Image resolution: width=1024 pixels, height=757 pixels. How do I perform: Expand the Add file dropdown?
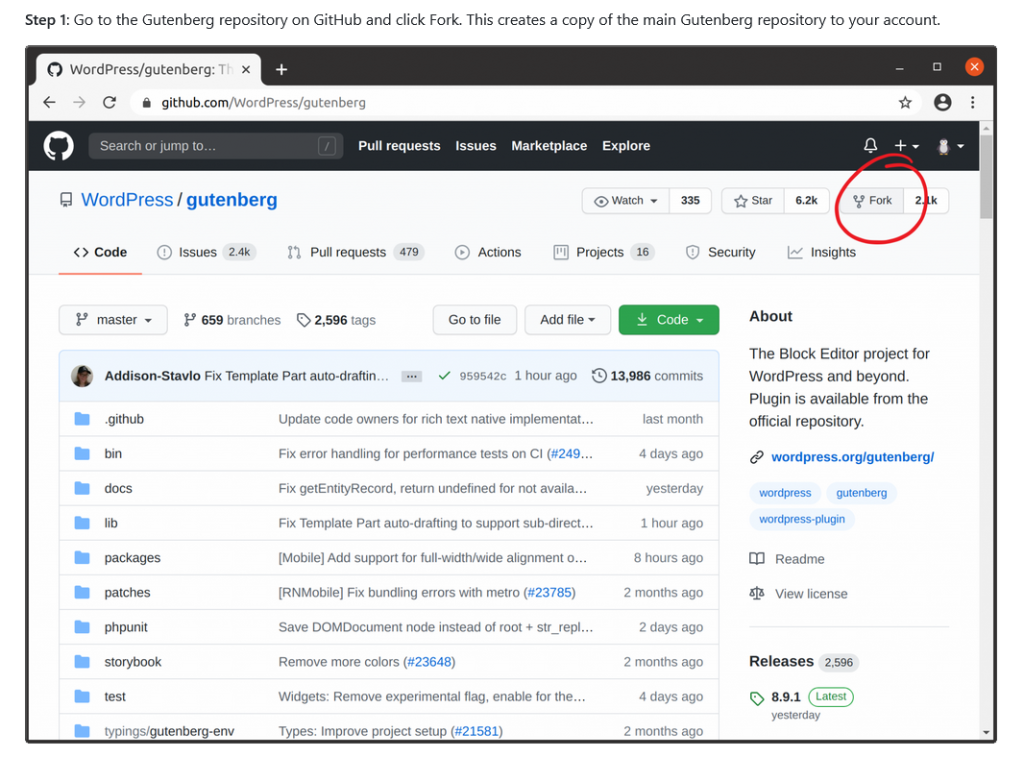pos(567,320)
